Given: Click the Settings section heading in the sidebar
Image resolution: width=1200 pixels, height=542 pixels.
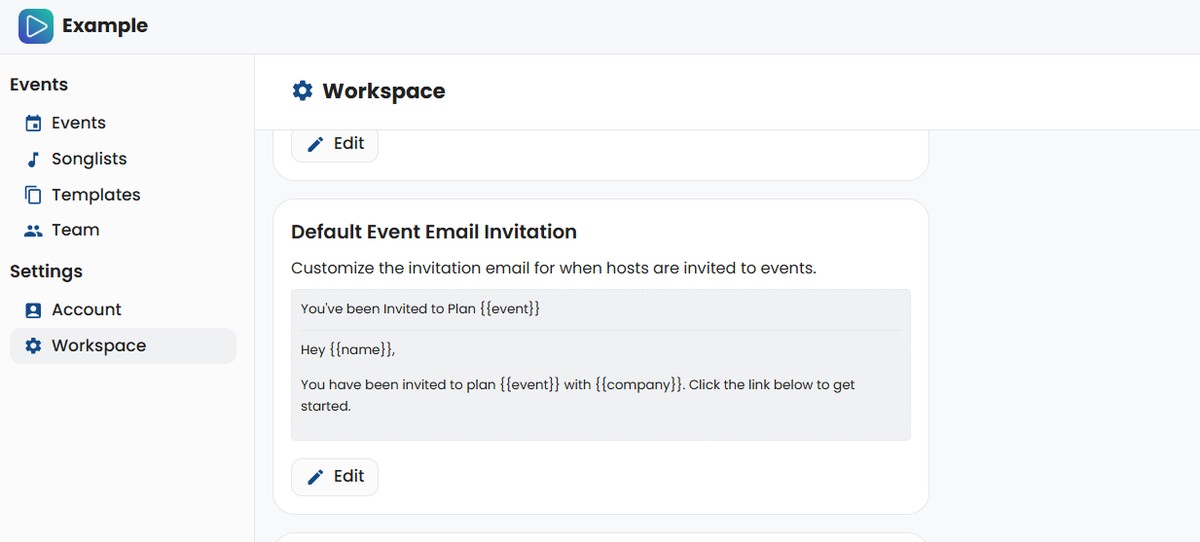Looking at the screenshot, I should click(x=46, y=272).
